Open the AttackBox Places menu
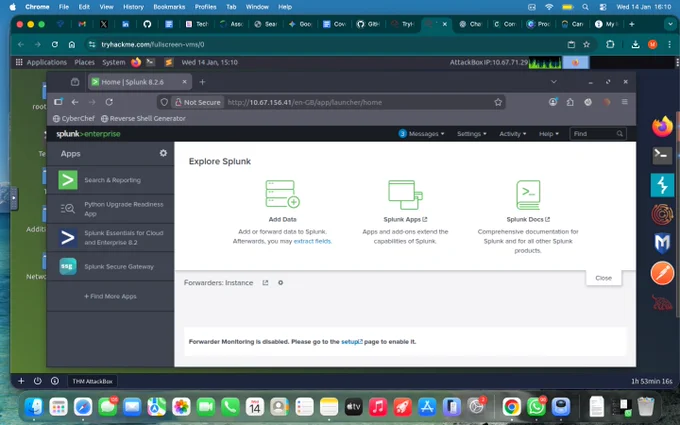This screenshot has height=425, width=680. [x=85, y=62]
